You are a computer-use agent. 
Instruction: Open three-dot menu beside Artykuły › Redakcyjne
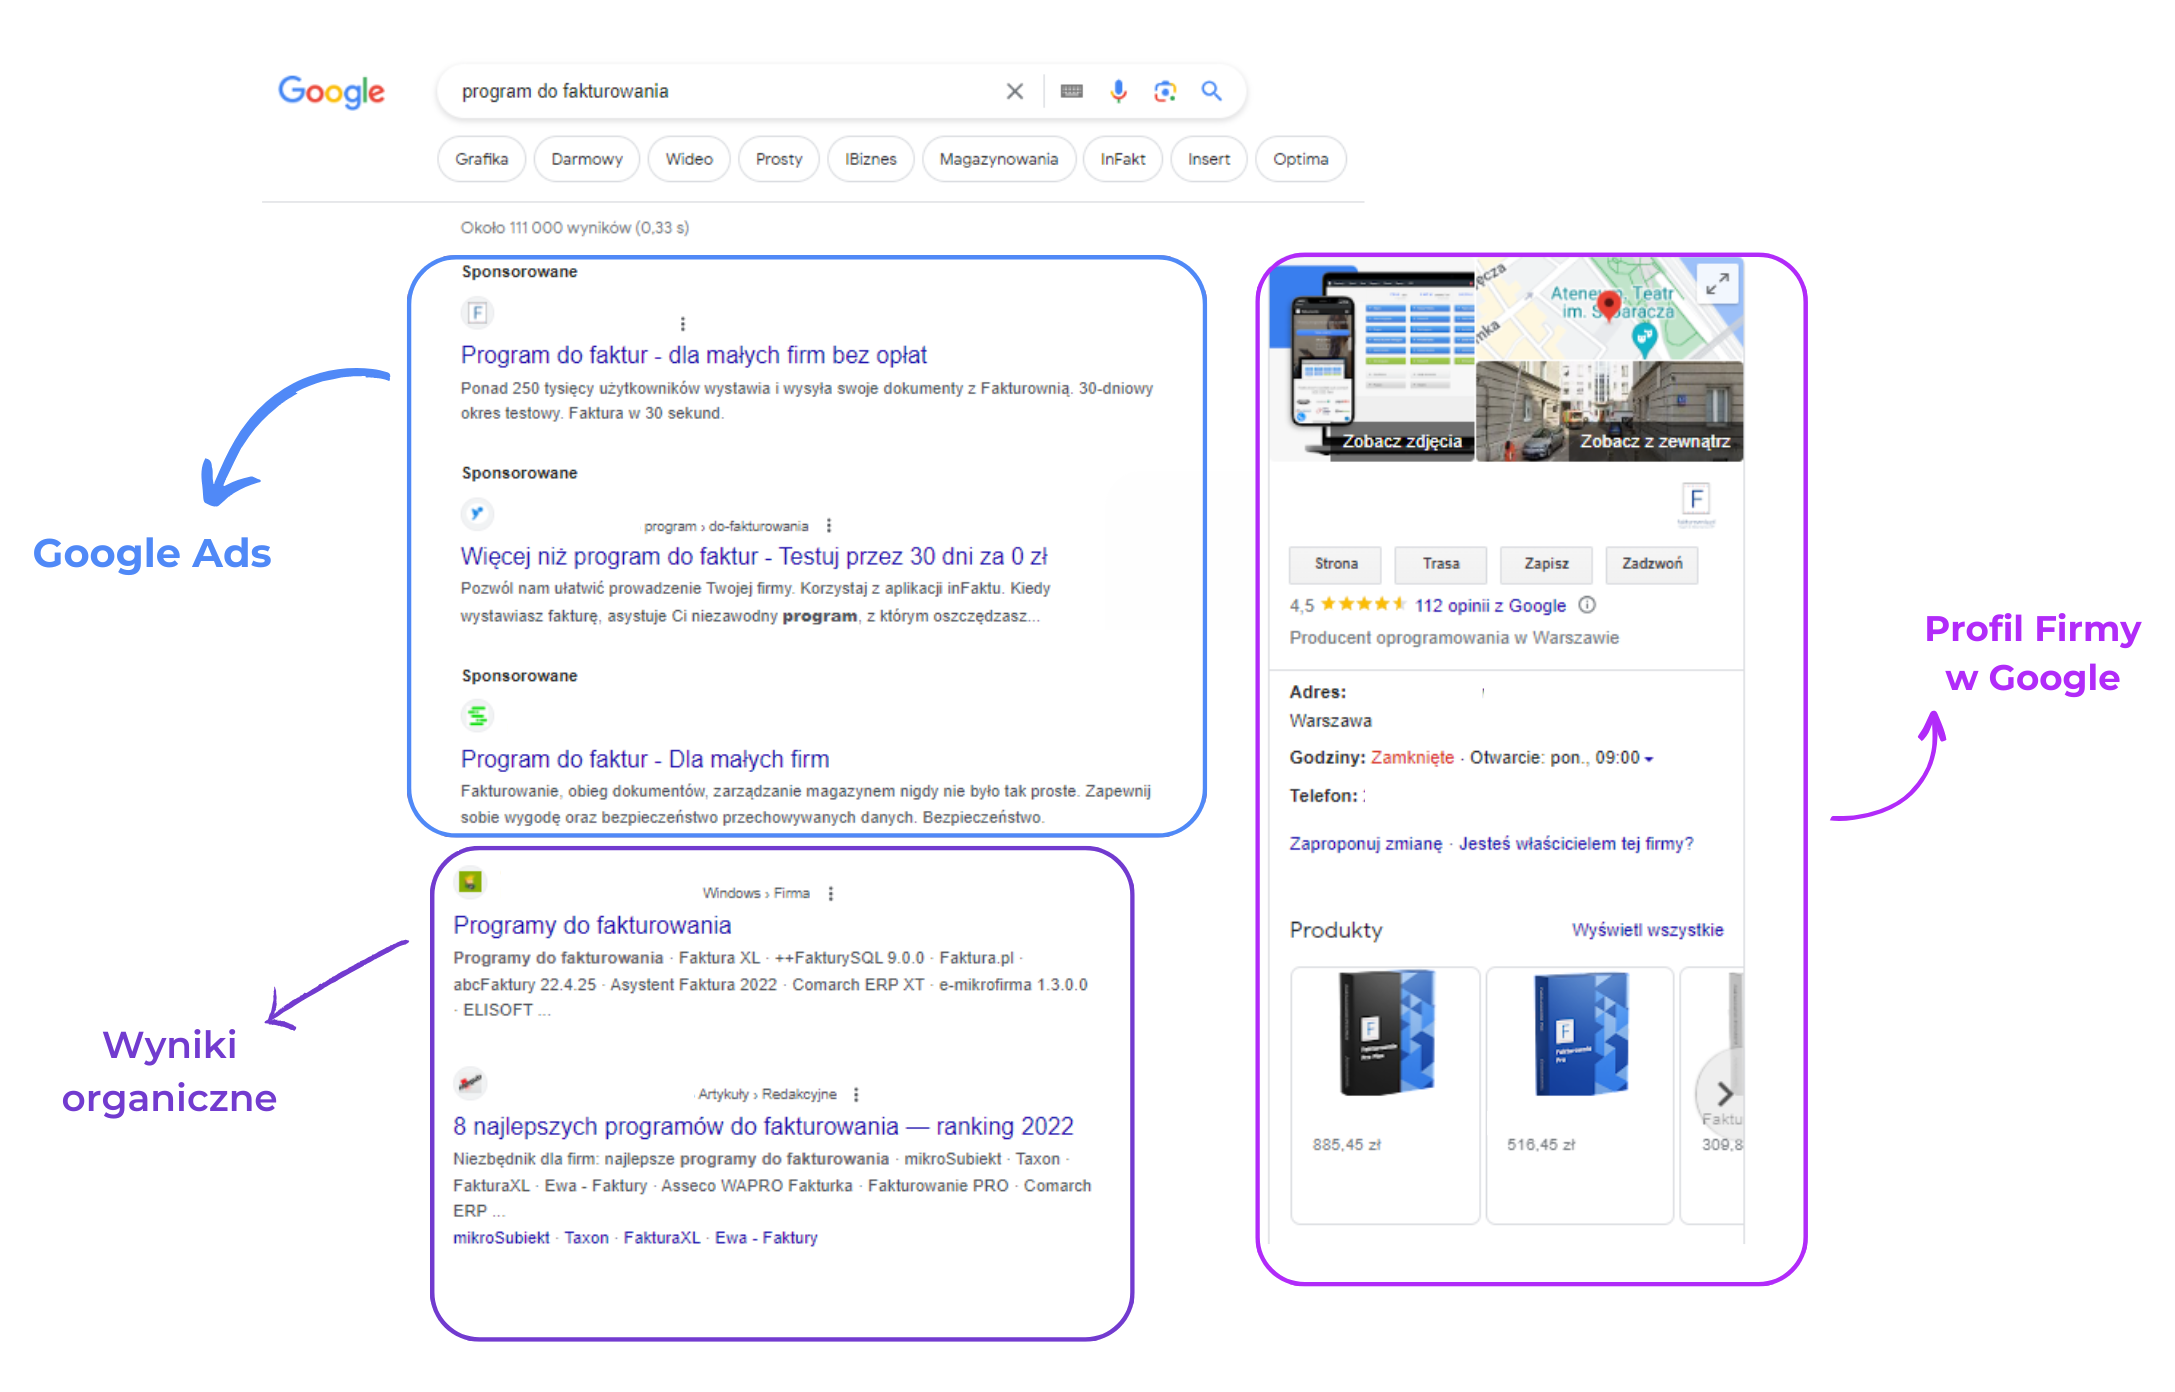tap(857, 1094)
